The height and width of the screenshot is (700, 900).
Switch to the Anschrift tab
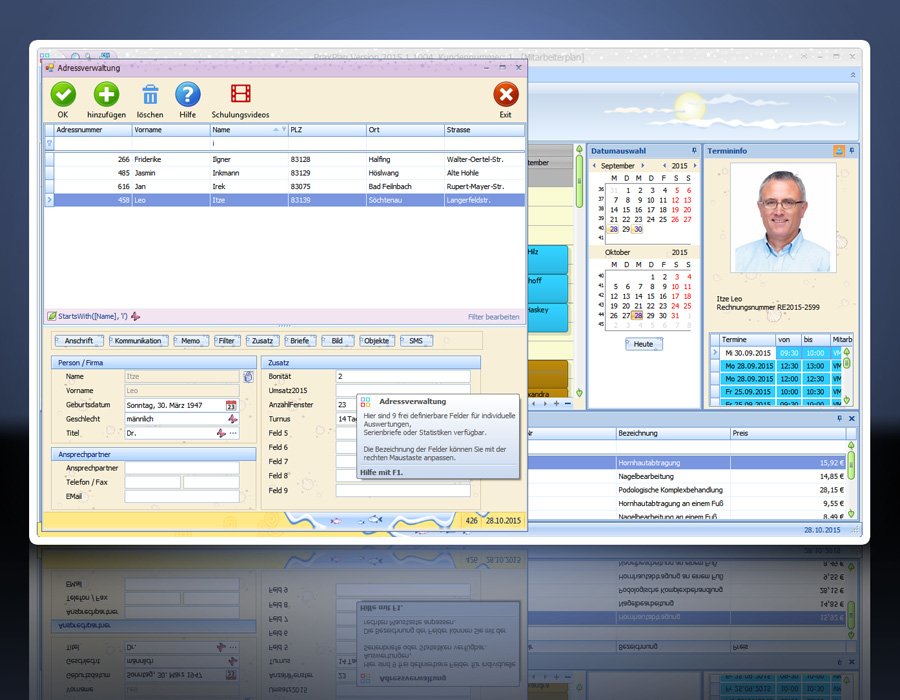tap(79, 341)
